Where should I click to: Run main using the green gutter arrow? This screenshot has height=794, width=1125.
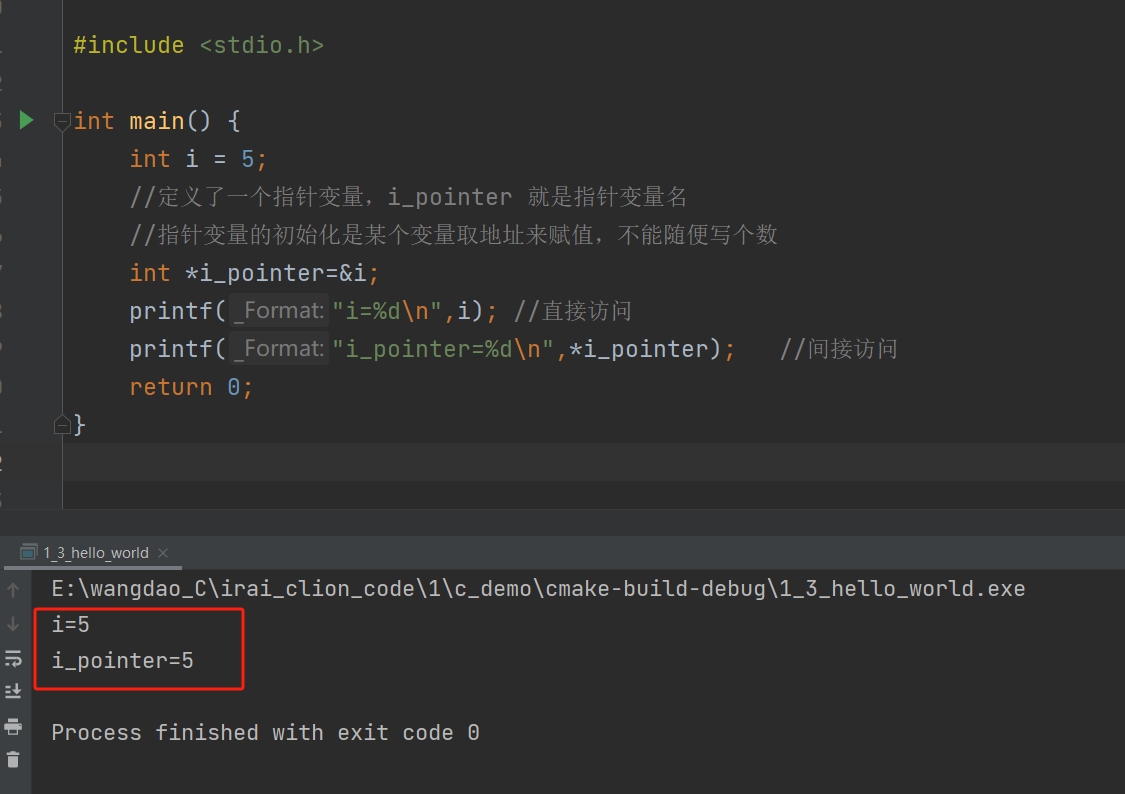point(26,120)
